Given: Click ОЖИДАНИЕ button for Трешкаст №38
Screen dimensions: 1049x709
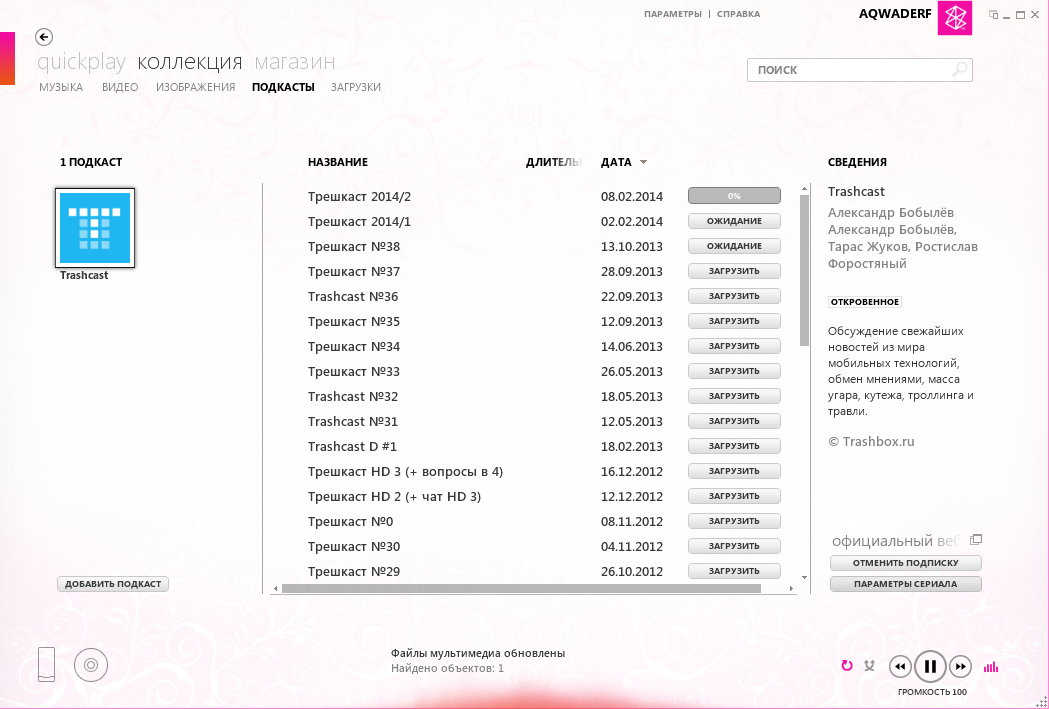Looking at the screenshot, I should 735,246.
